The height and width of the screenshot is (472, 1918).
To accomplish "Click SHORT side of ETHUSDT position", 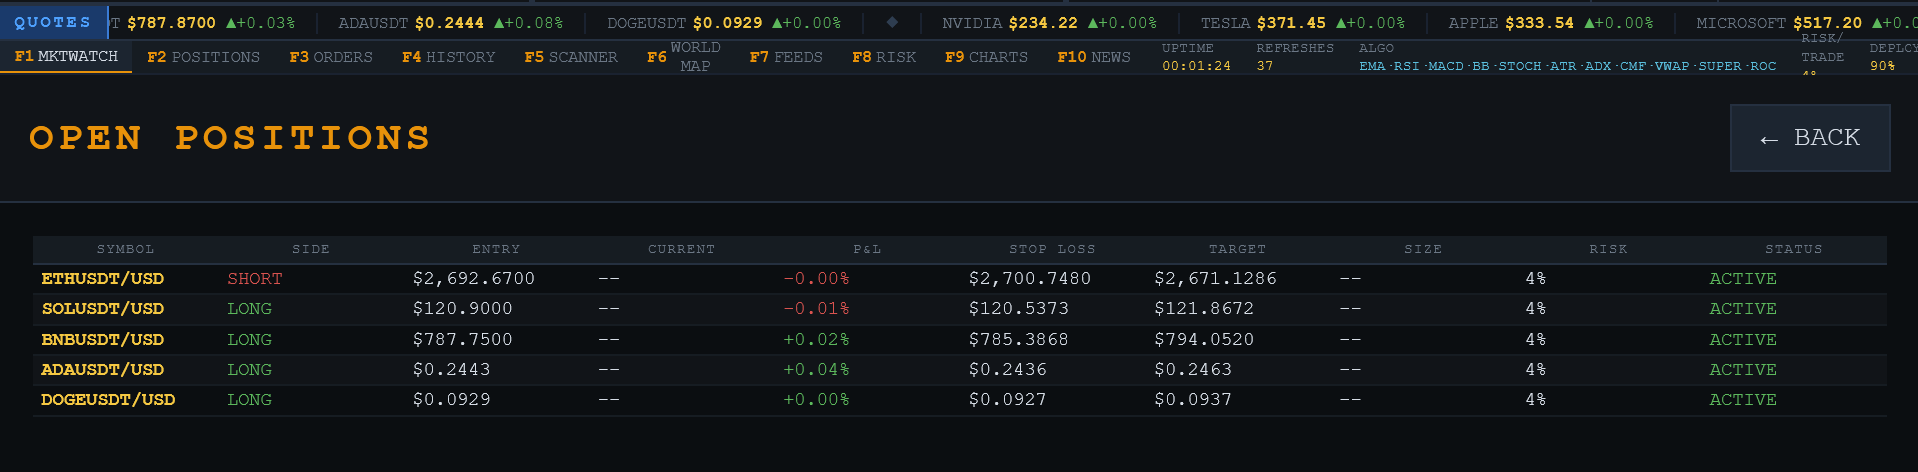I will 255,279.
